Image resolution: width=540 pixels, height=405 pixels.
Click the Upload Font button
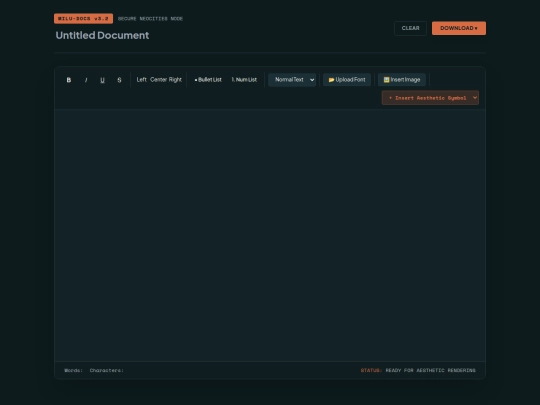click(347, 80)
